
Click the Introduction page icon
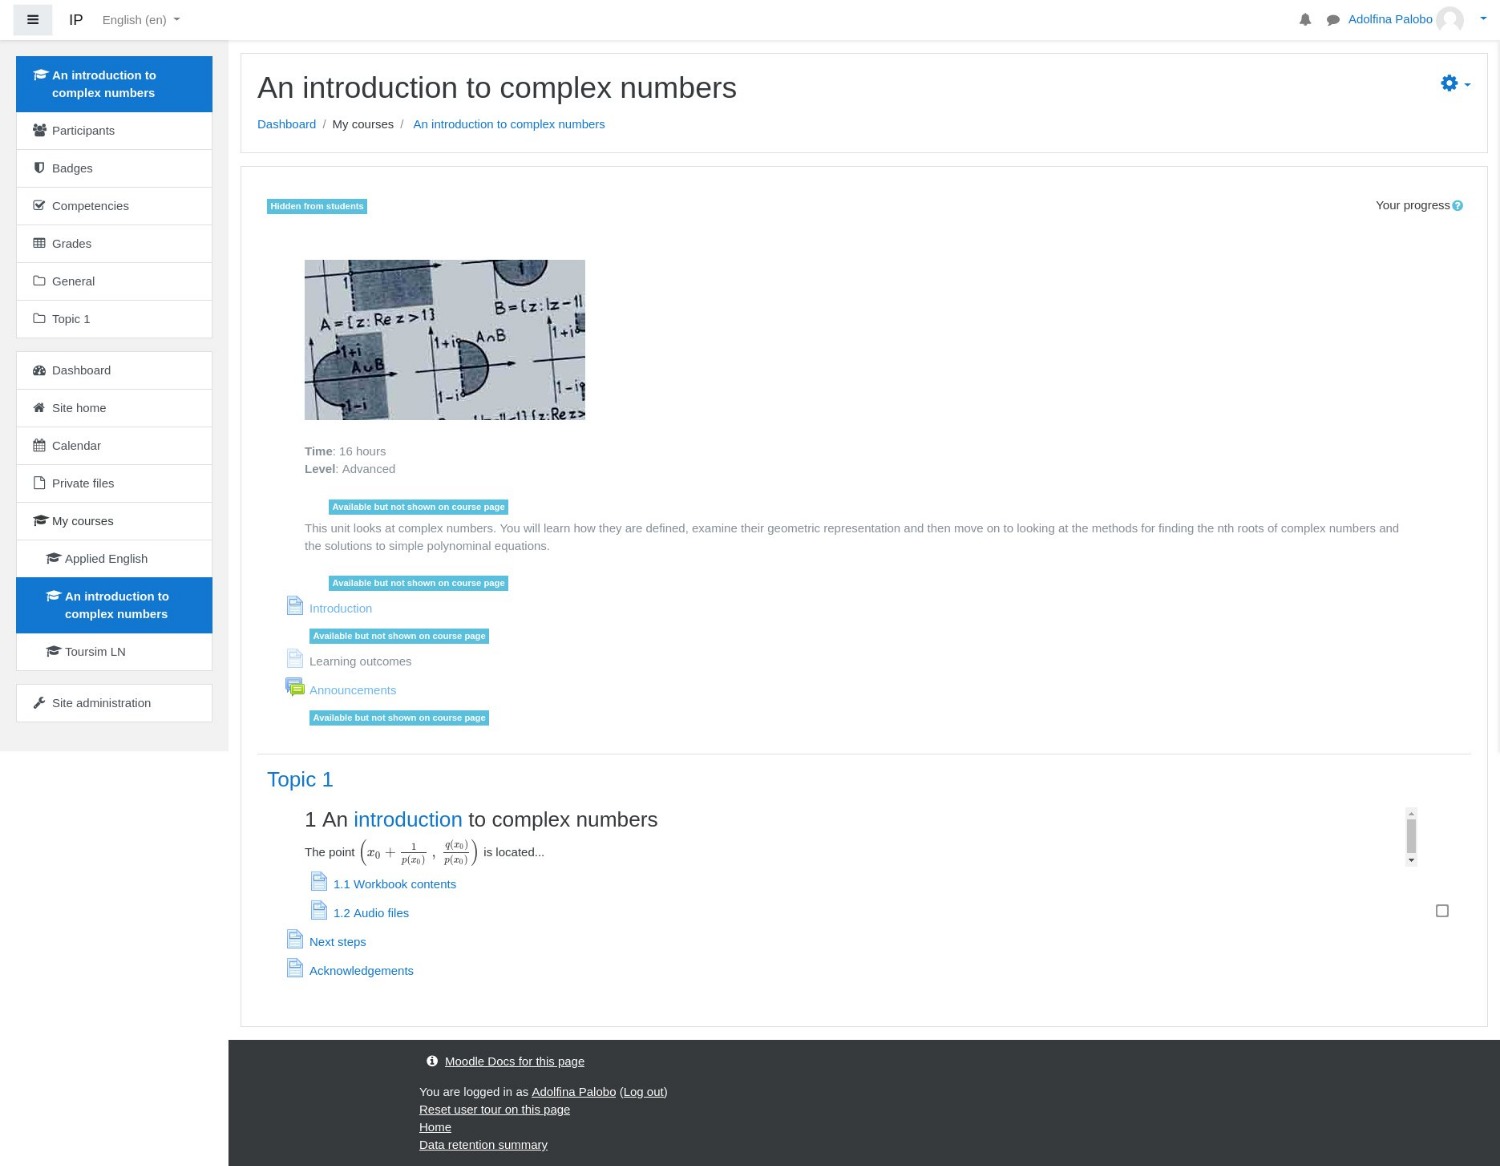tap(295, 606)
